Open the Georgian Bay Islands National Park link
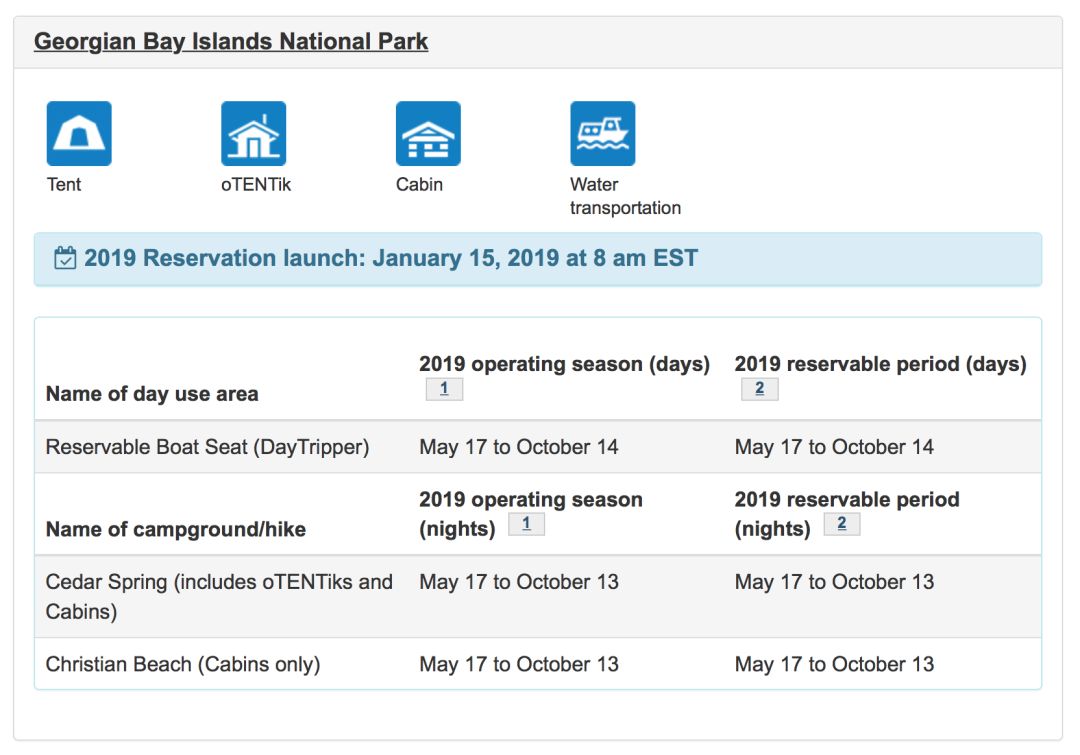Screen dimensions: 1080x755 coord(231,41)
